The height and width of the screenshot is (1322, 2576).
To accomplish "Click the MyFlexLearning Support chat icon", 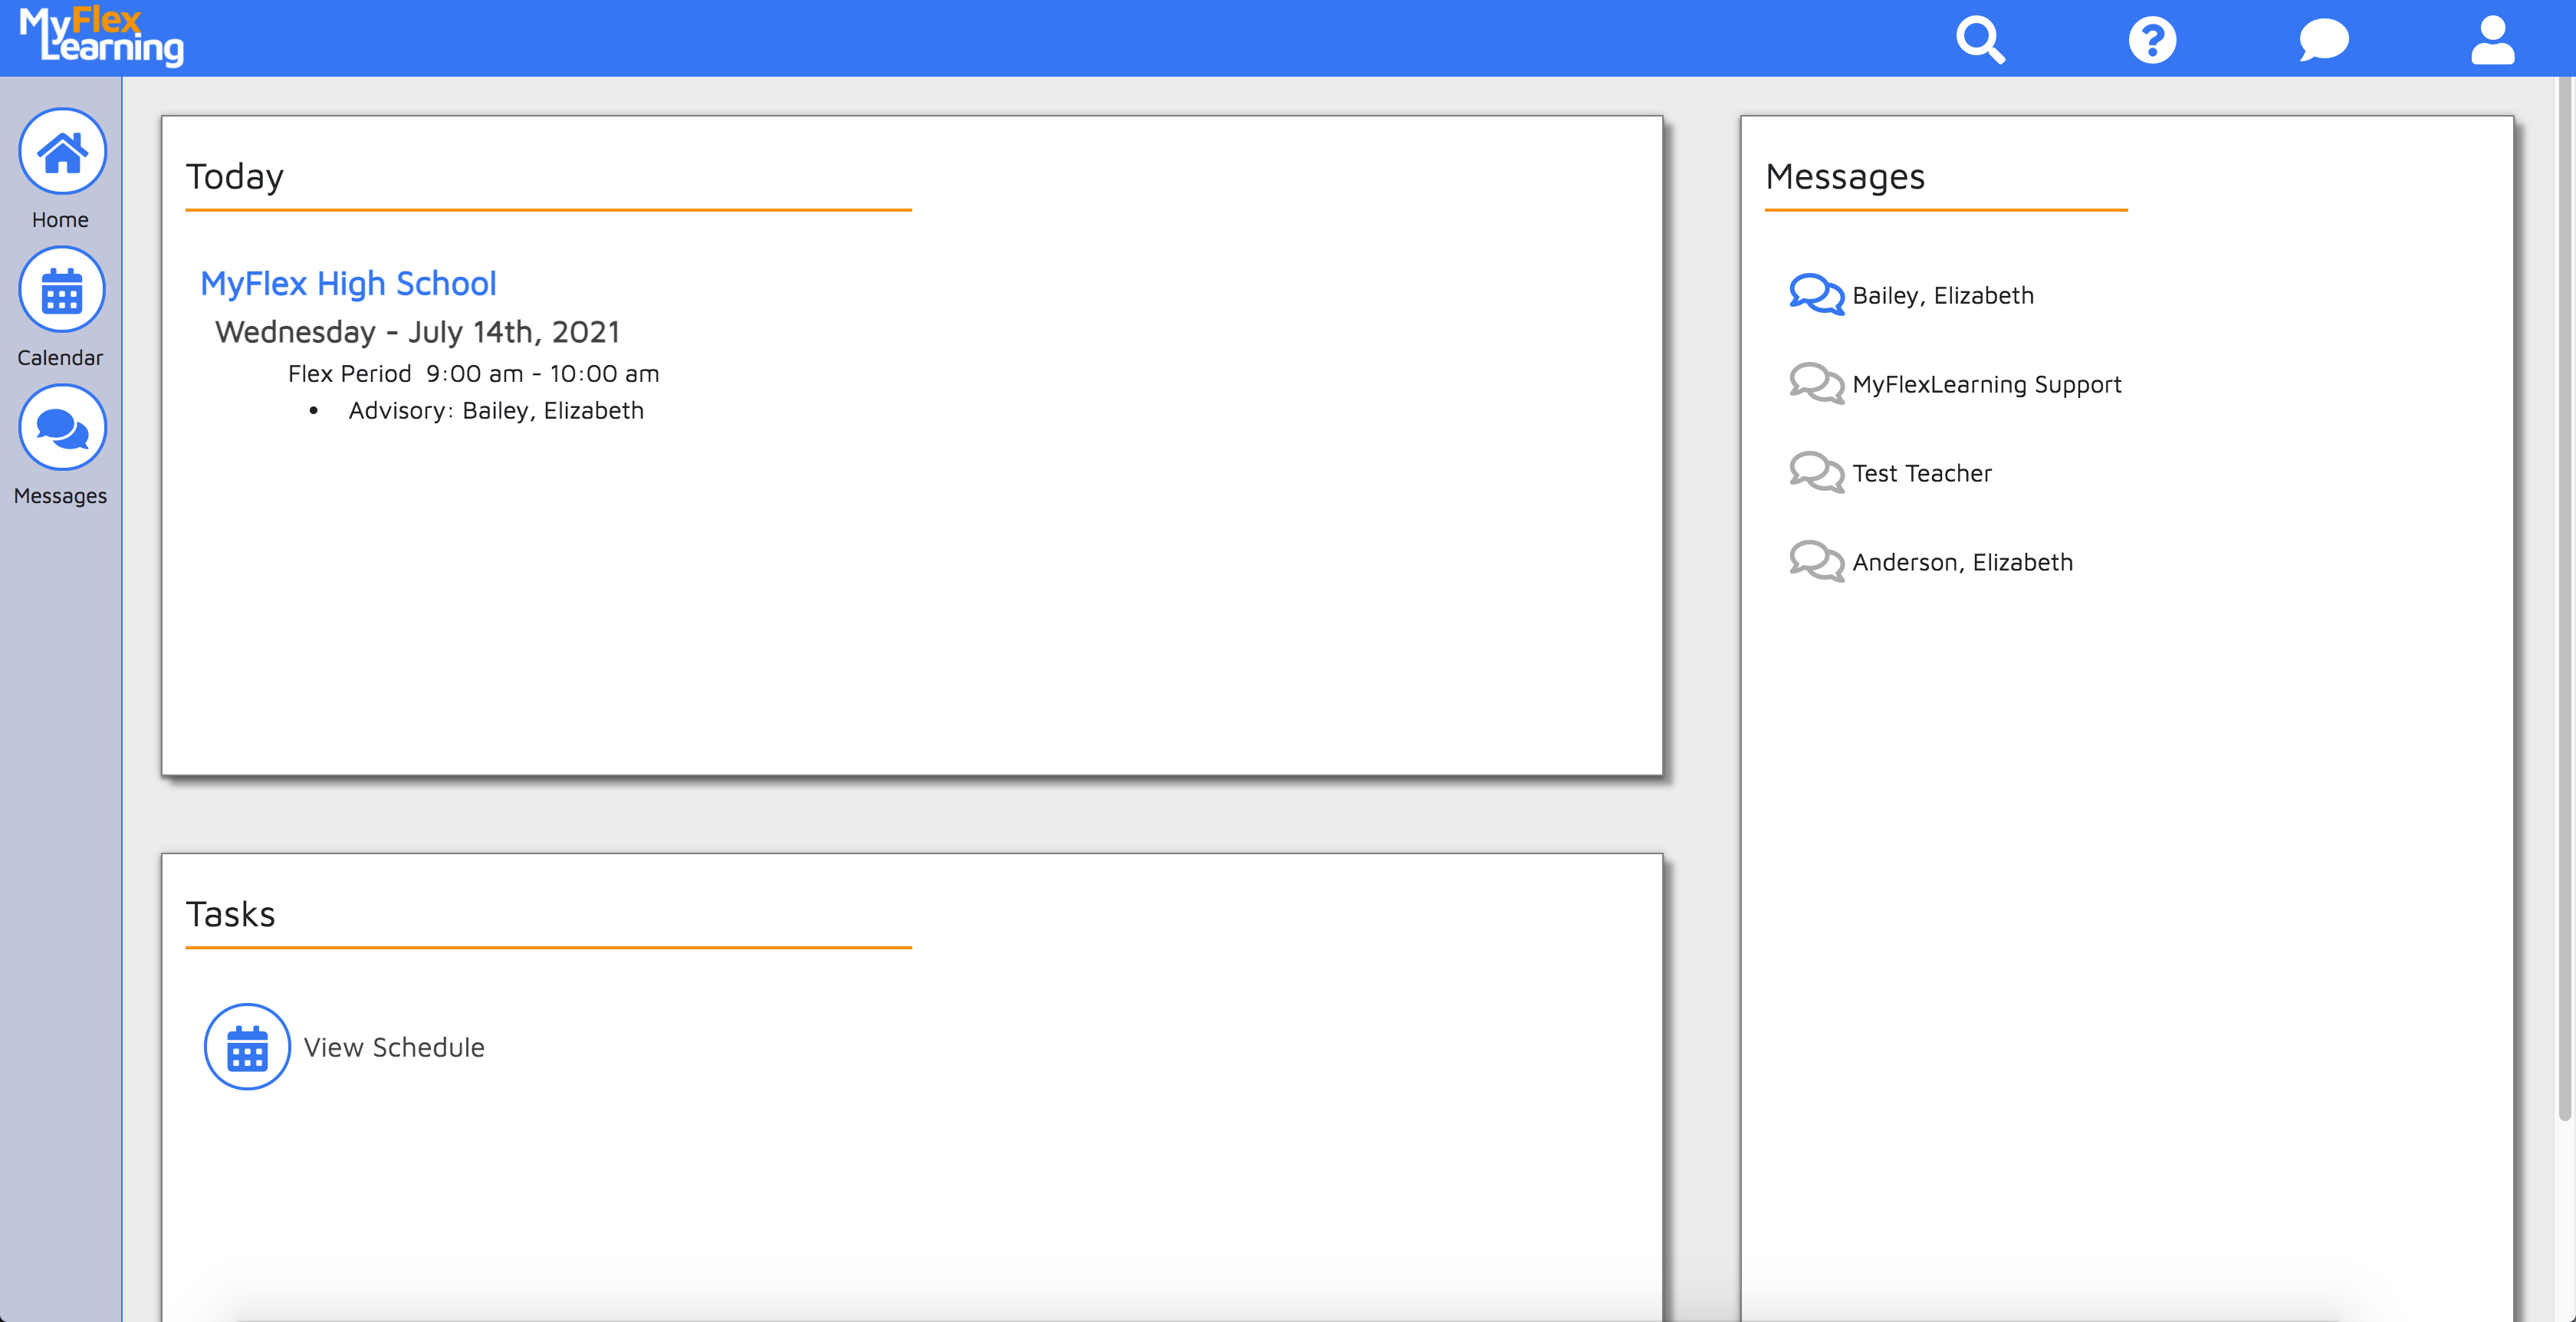I will 1816,383.
